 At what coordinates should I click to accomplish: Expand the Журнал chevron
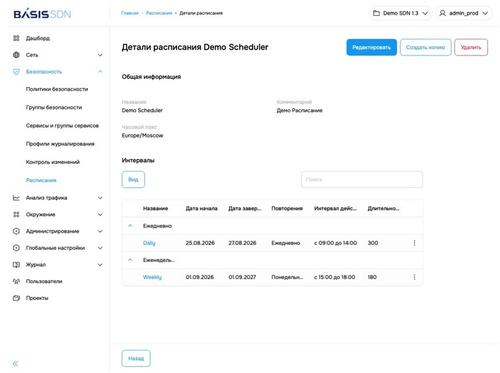pos(100,265)
